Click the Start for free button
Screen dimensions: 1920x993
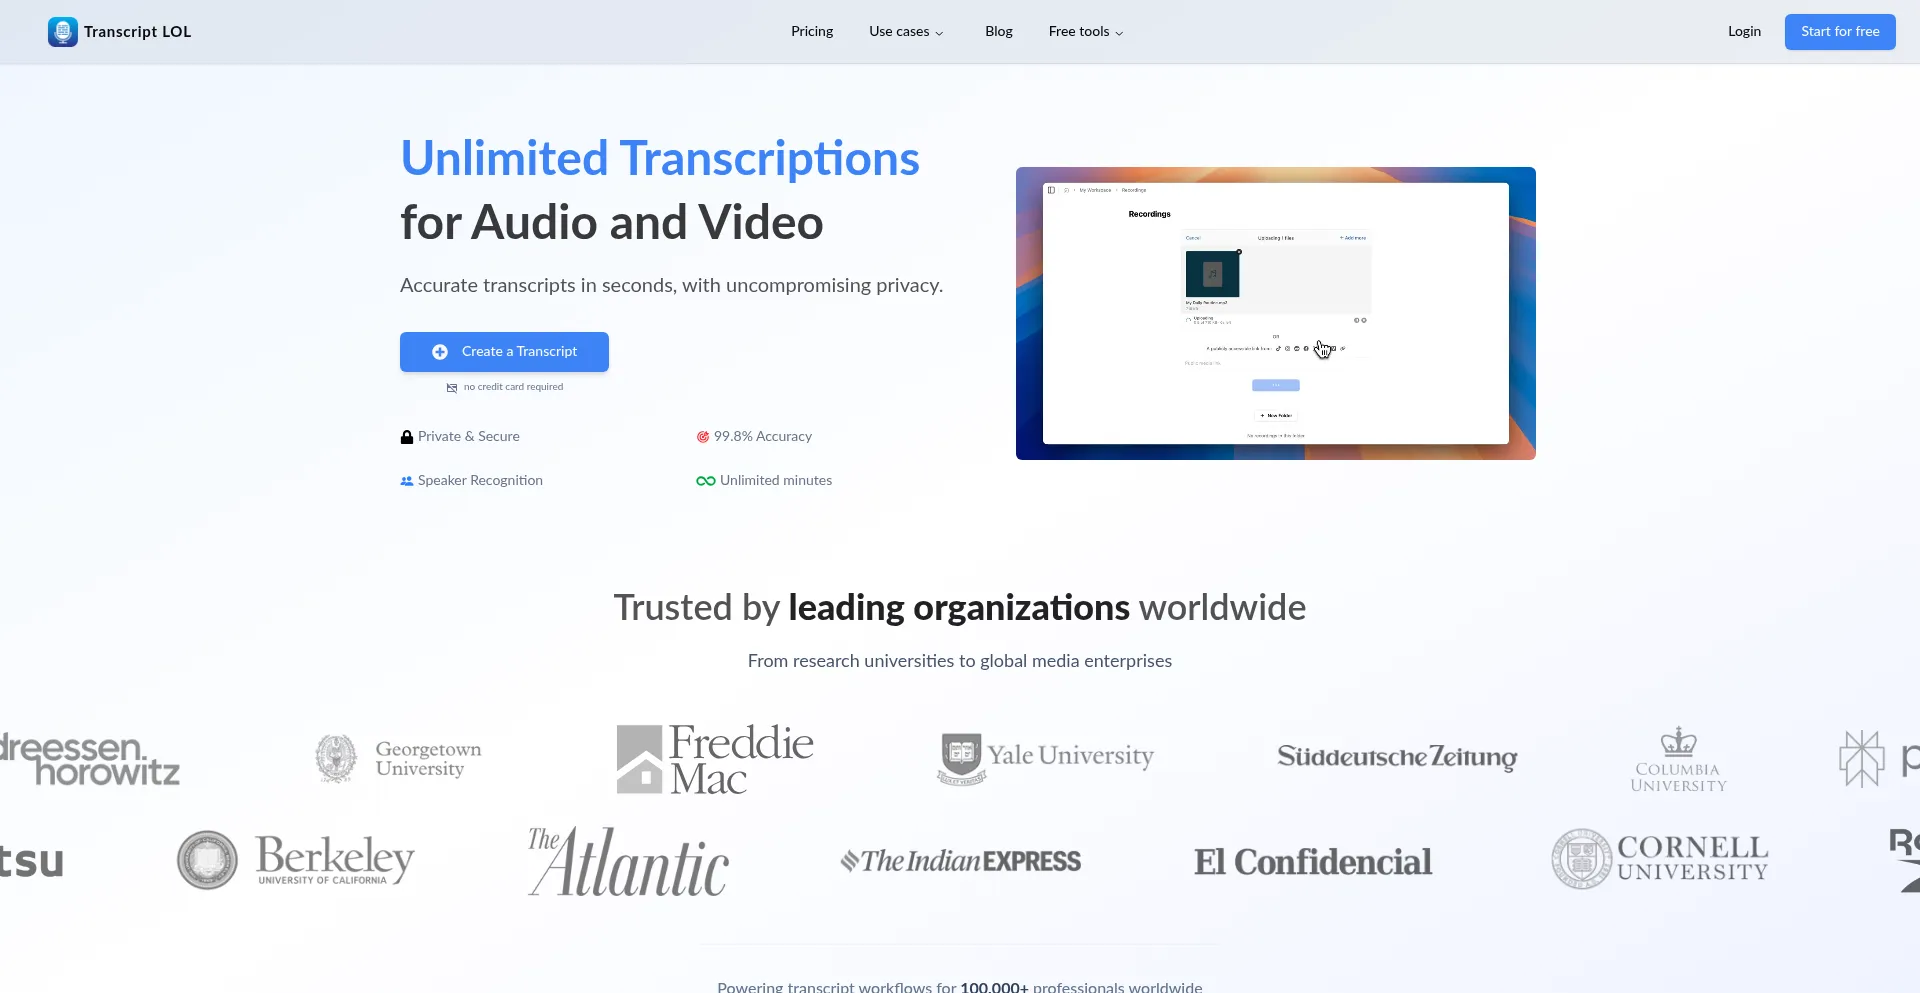(1840, 32)
